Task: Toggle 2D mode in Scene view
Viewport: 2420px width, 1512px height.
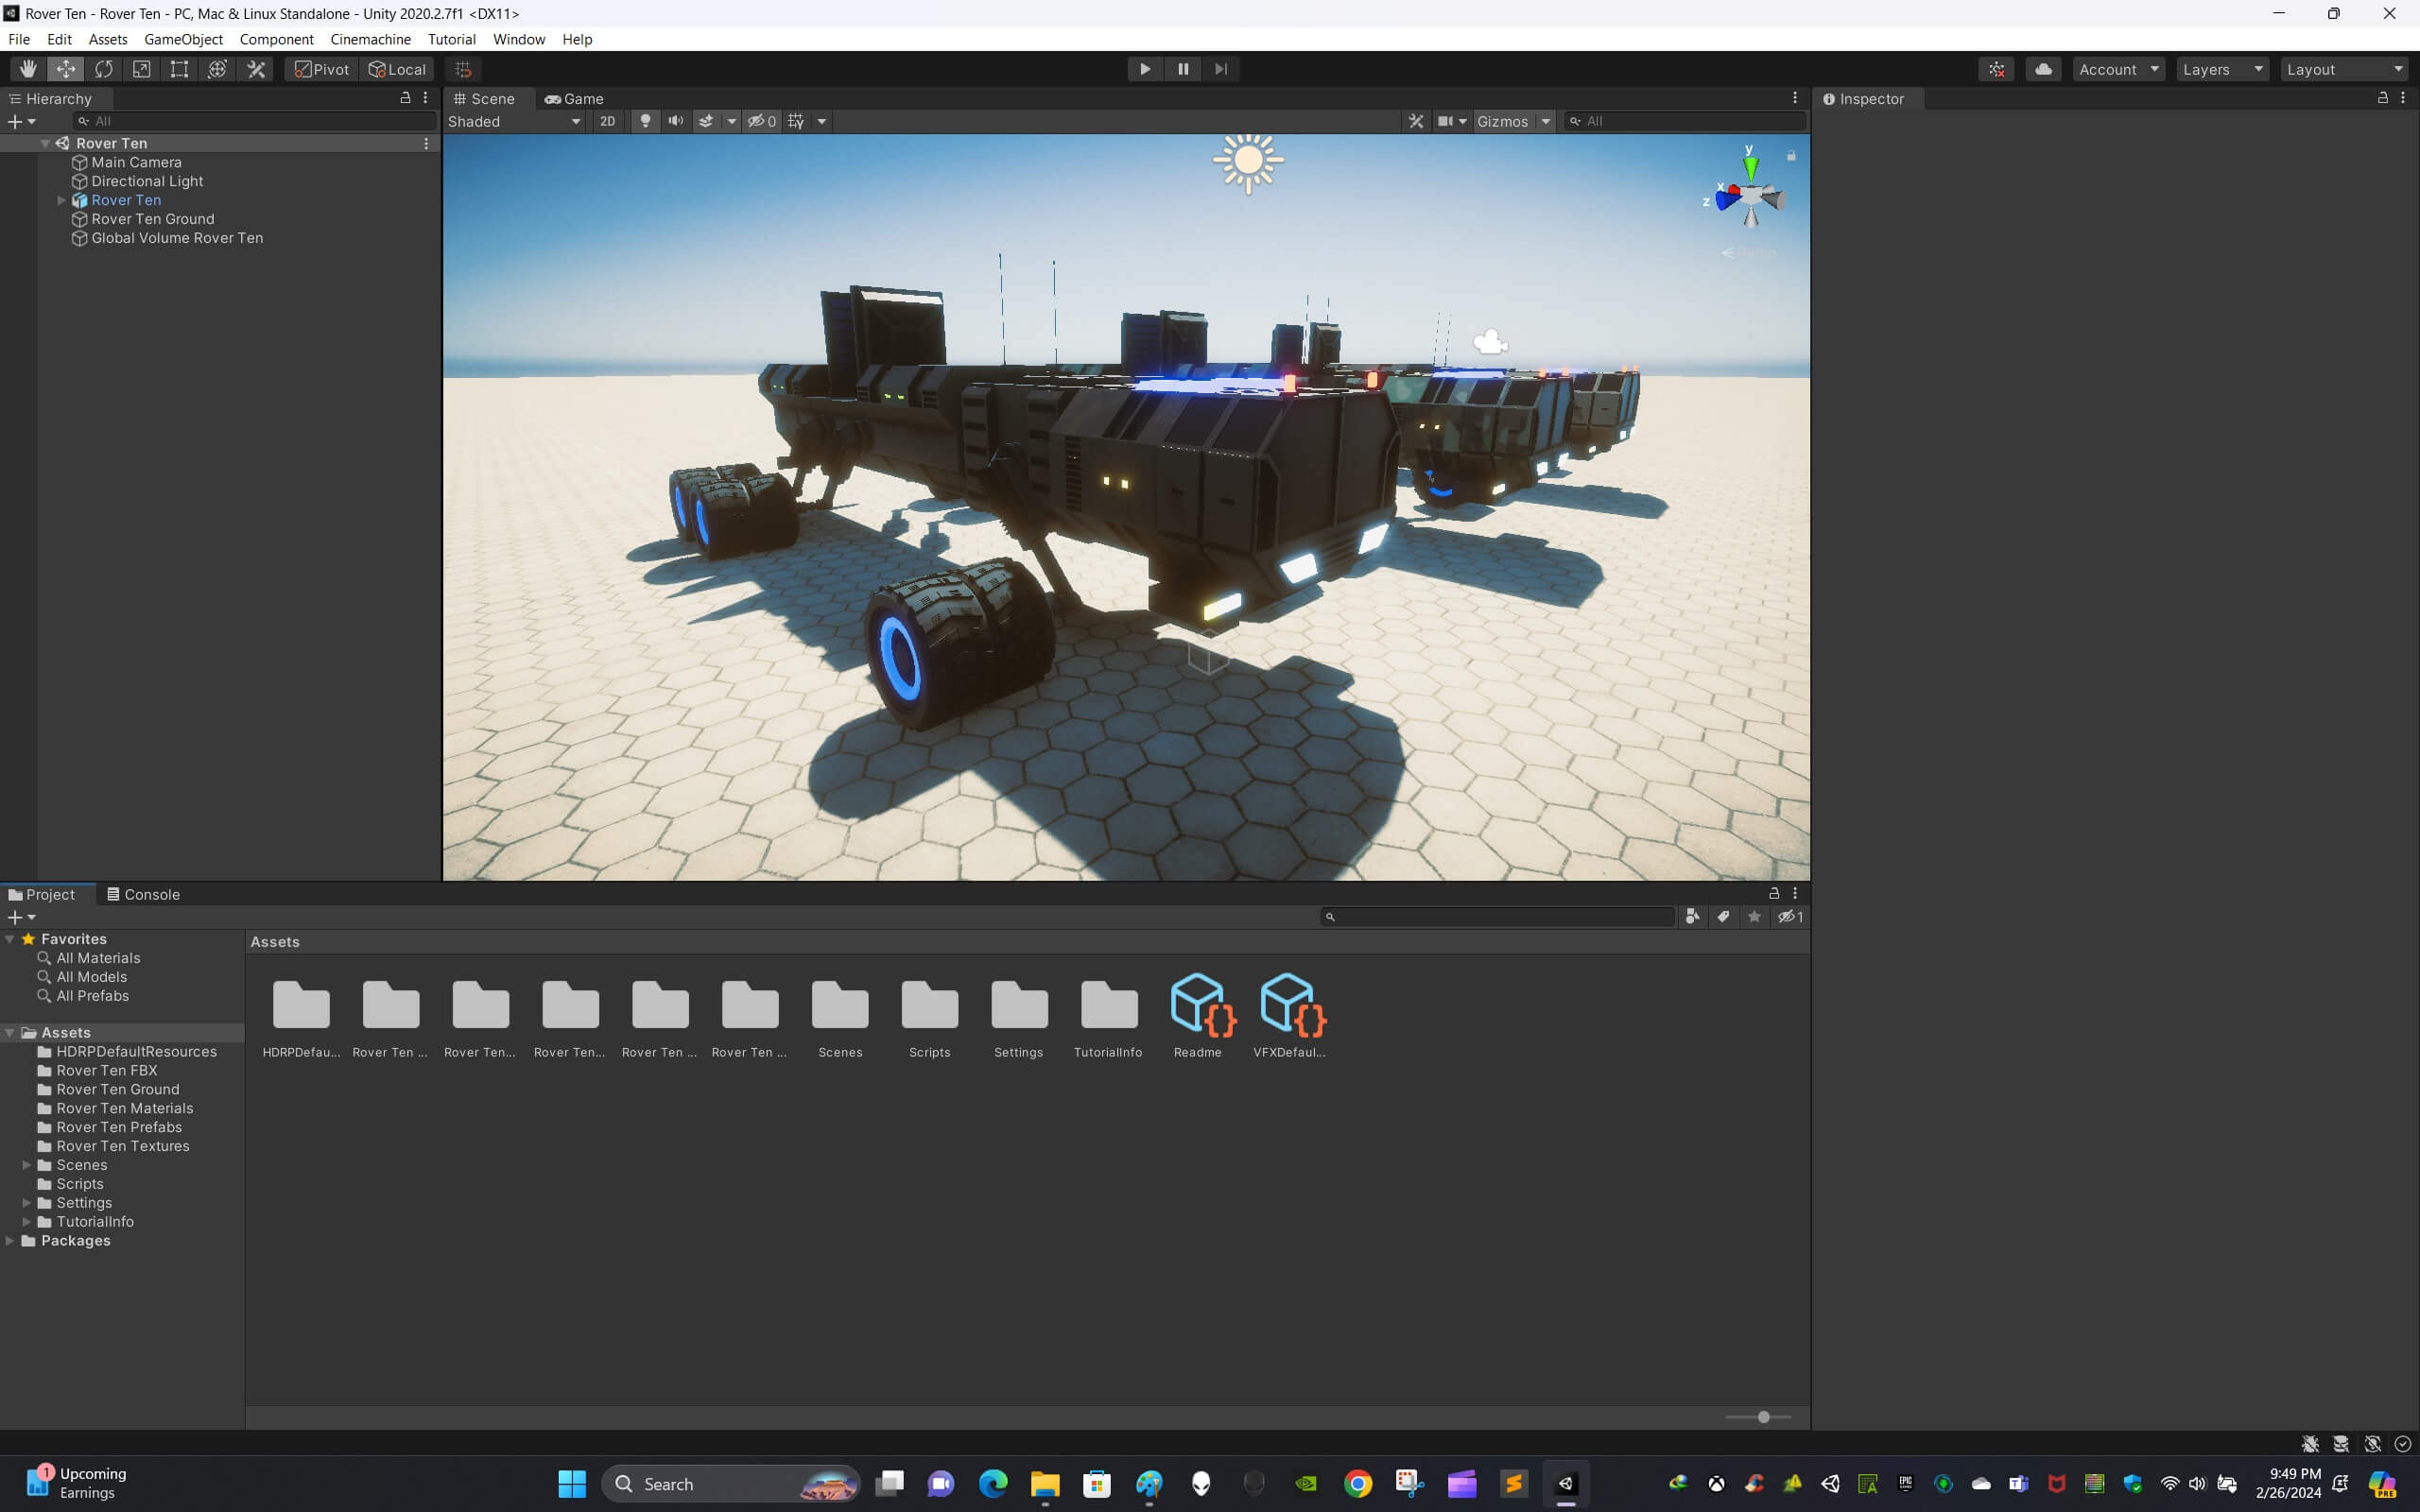Action: click(x=607, y=121)
